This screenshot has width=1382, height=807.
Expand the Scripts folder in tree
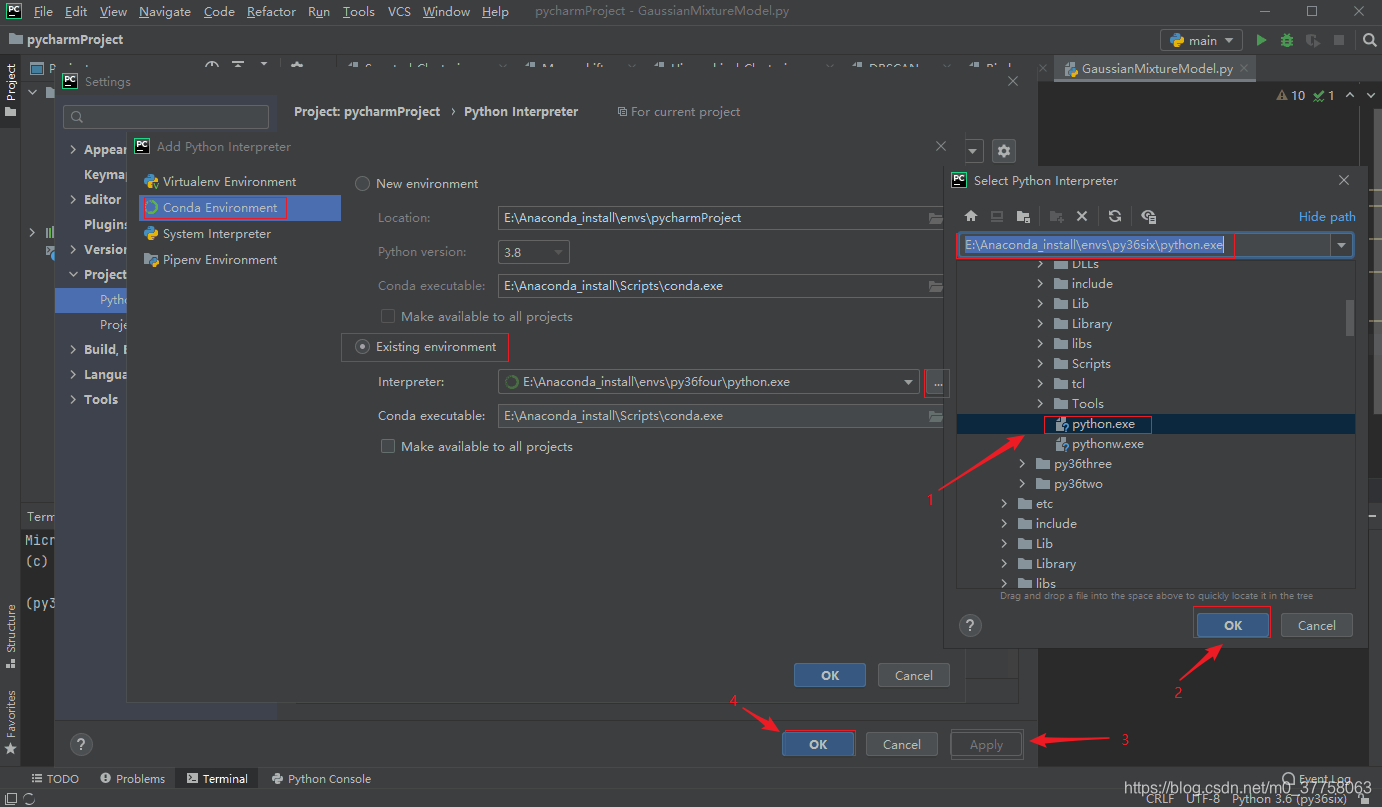1041,364
